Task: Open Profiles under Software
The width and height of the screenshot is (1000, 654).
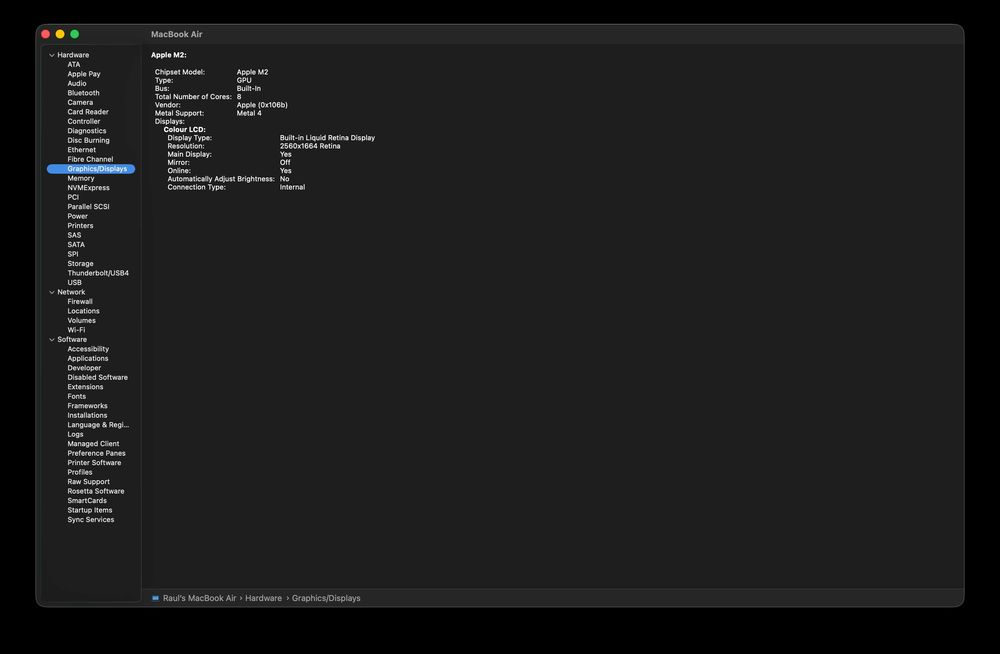Action: tap(80, 472)
